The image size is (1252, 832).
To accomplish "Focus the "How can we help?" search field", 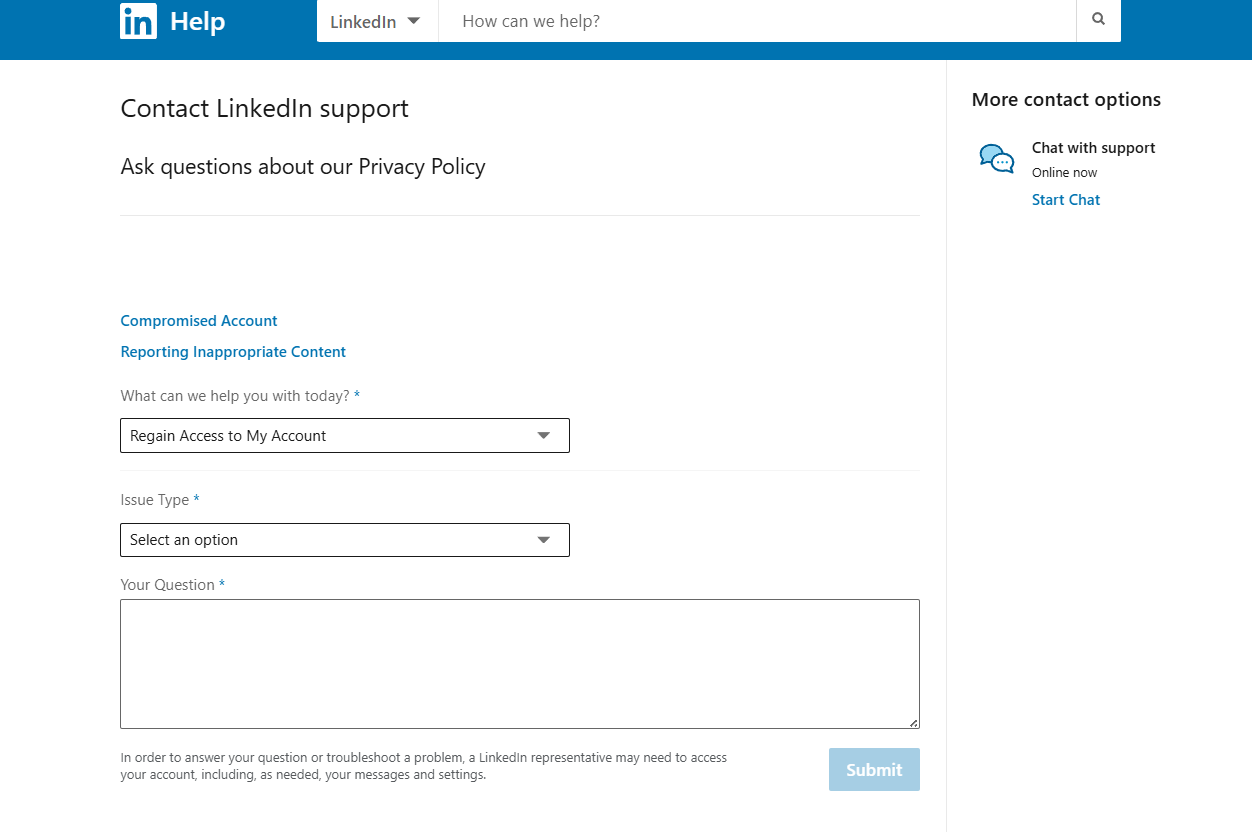I will [x=756, y=21].
